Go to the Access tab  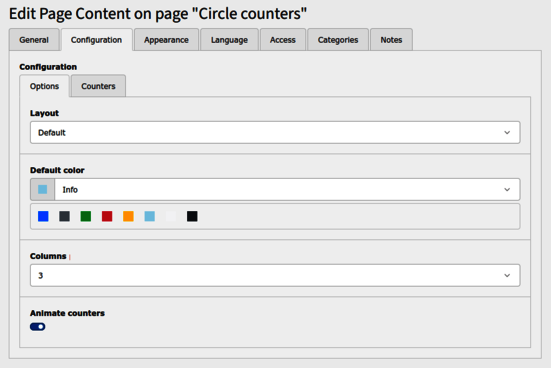(283, 40)
